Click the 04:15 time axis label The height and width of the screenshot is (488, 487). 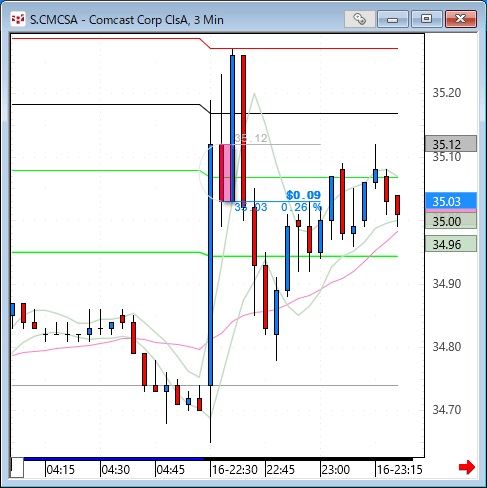60,470
